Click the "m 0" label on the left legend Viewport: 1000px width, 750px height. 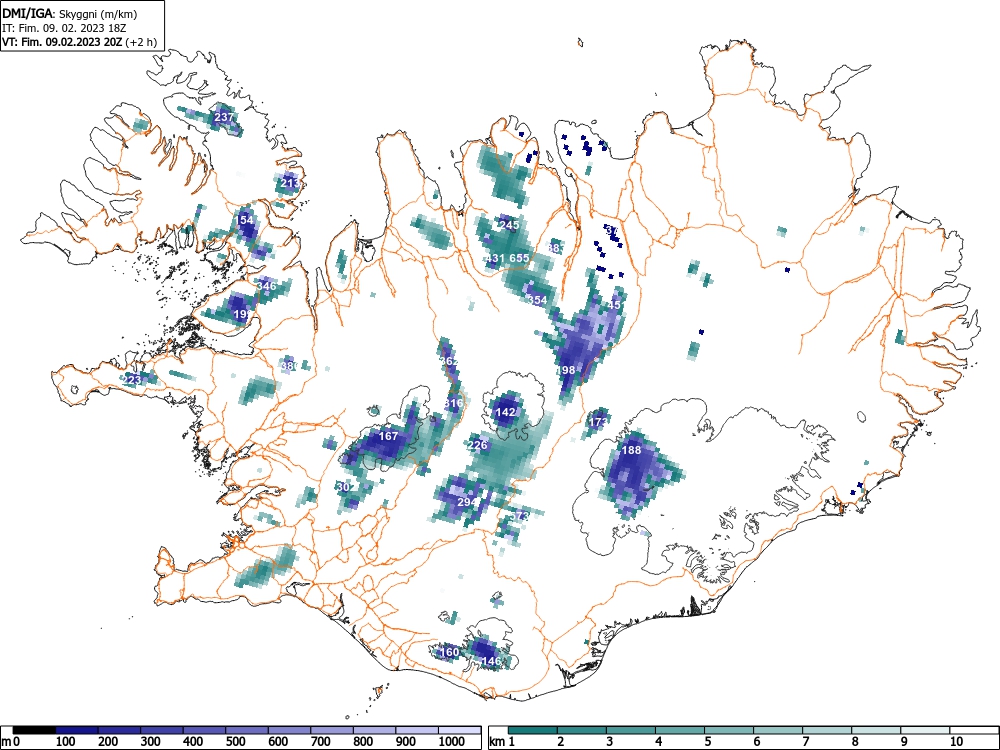tap(10, 742)
